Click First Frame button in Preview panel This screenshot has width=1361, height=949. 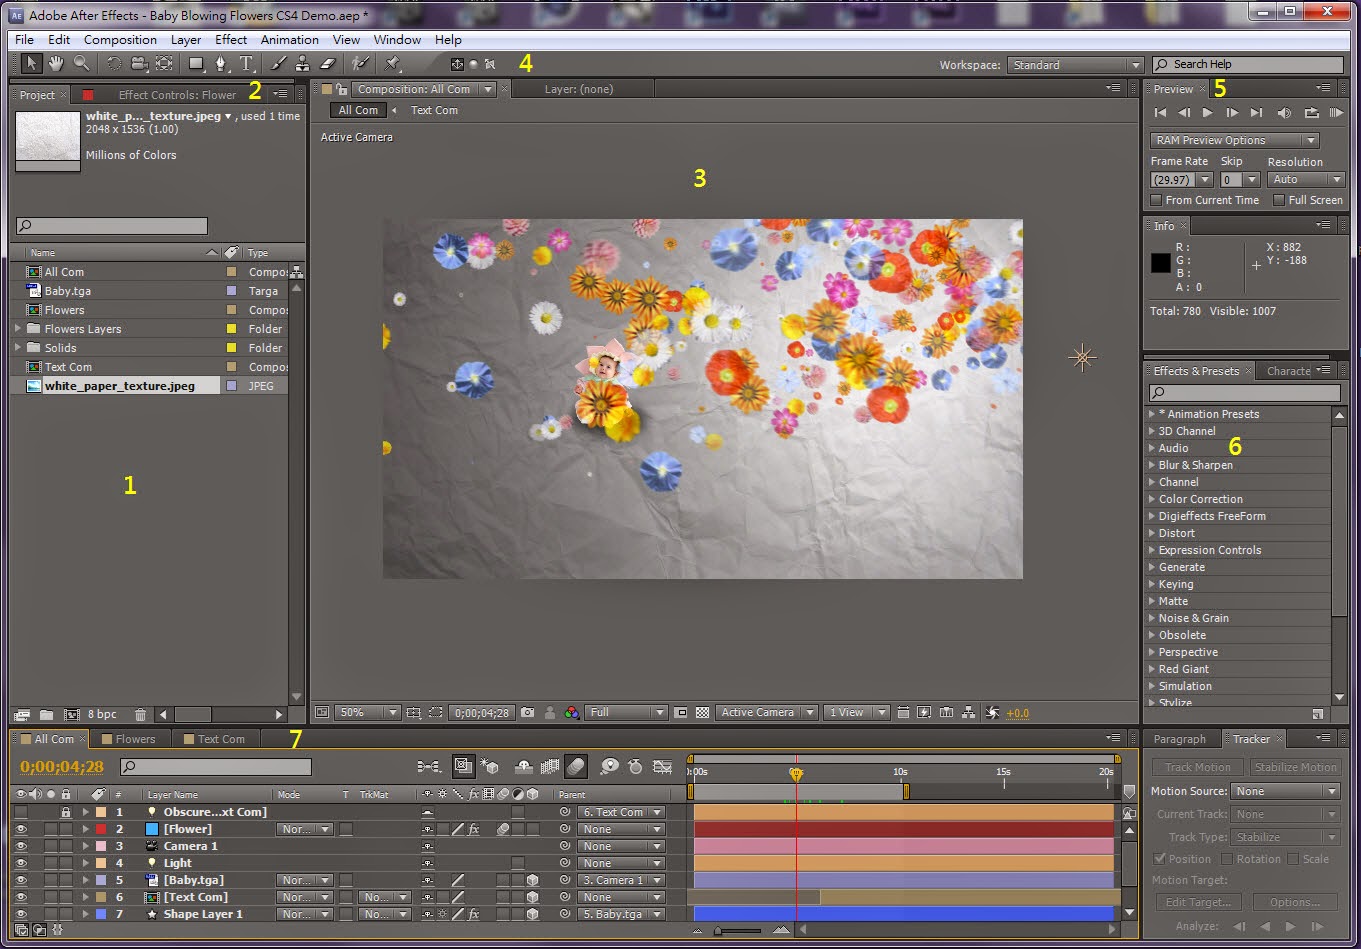tap(1160, 113)
